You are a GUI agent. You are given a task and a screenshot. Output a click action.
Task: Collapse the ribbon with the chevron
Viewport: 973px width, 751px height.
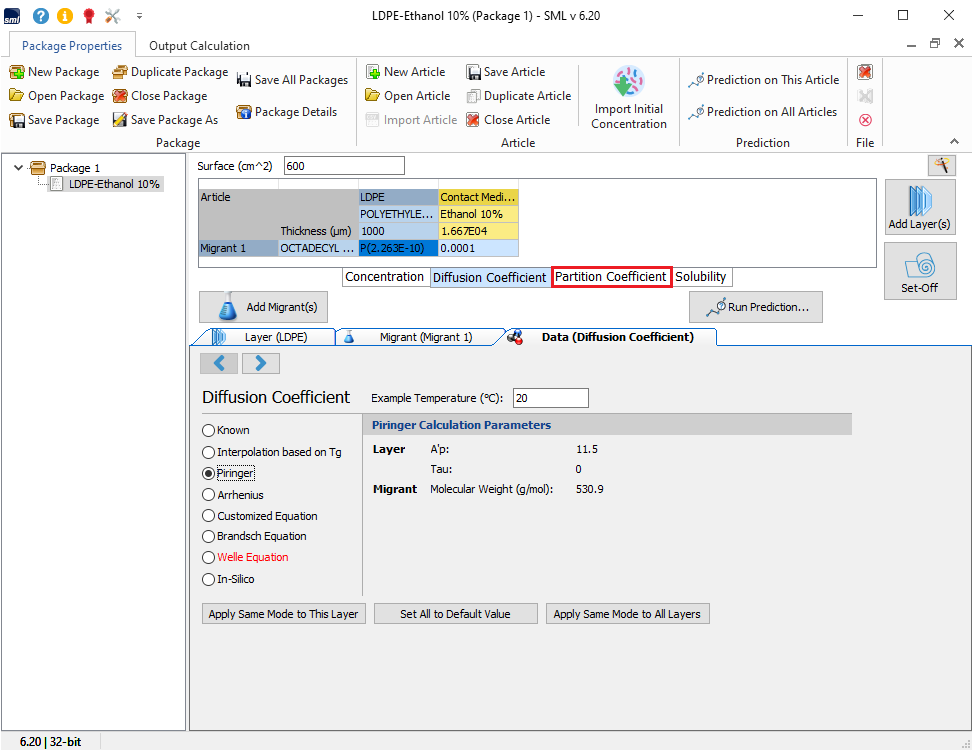[x=955, y=142]
